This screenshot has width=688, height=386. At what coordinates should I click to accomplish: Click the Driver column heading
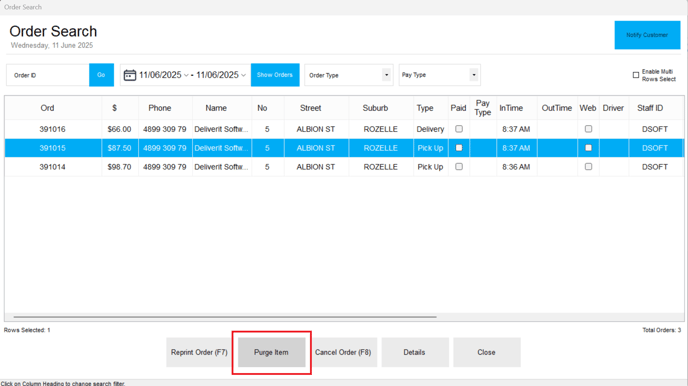613,108
